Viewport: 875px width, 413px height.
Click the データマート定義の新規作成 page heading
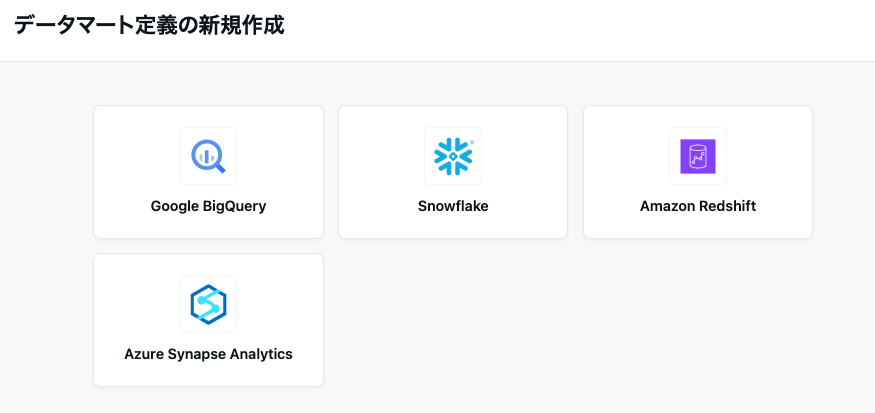tap(149, 26)
